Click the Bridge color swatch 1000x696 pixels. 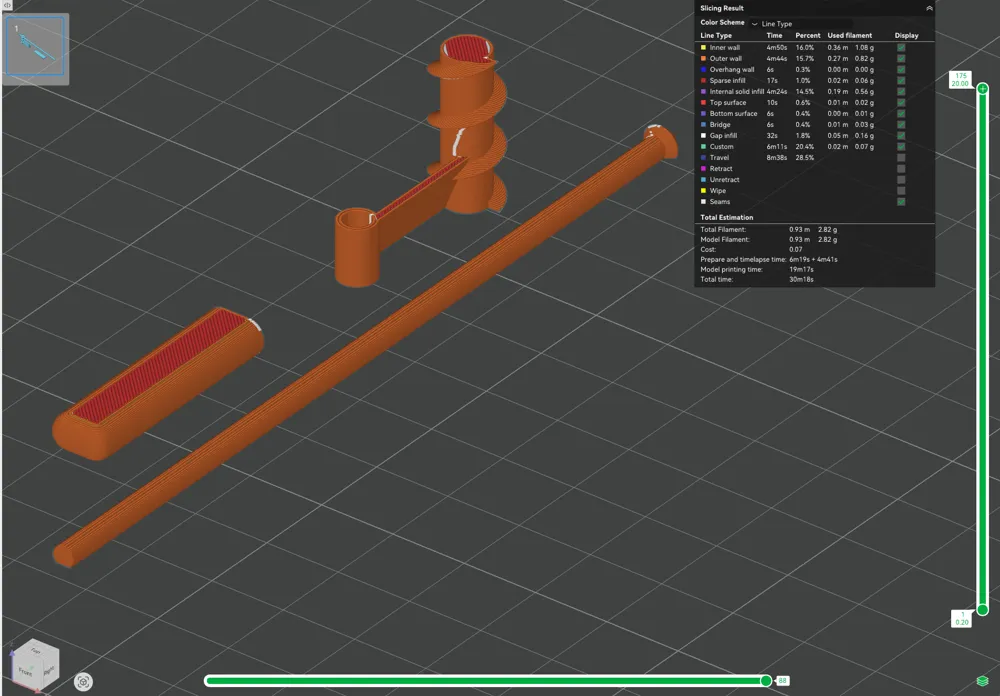pyautogui.click(x=703, y=124)
